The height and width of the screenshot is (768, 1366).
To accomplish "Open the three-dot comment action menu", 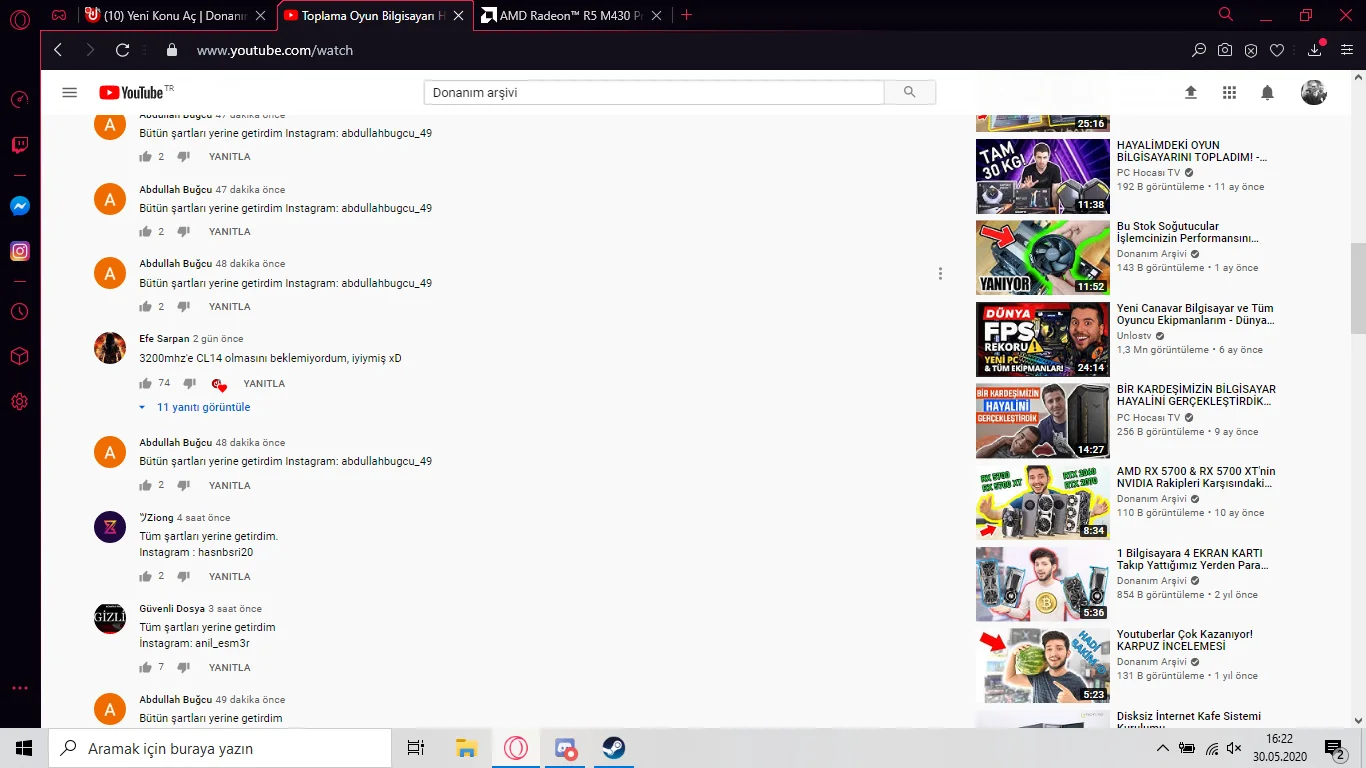I will tap(940, 274).
